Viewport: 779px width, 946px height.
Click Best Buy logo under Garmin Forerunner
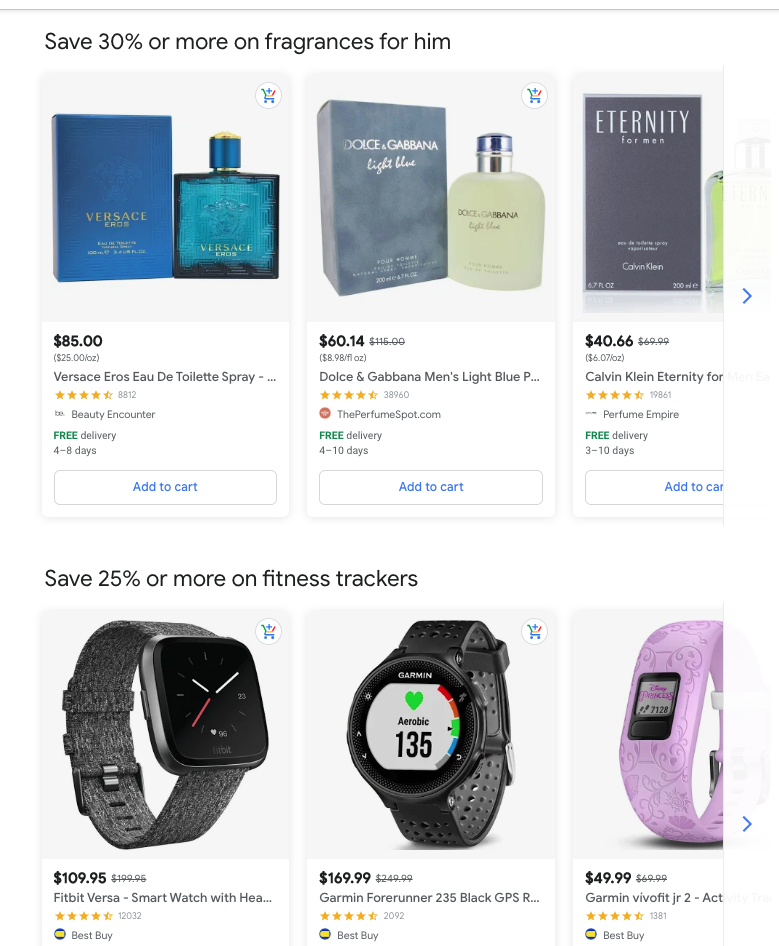(325, 935)
